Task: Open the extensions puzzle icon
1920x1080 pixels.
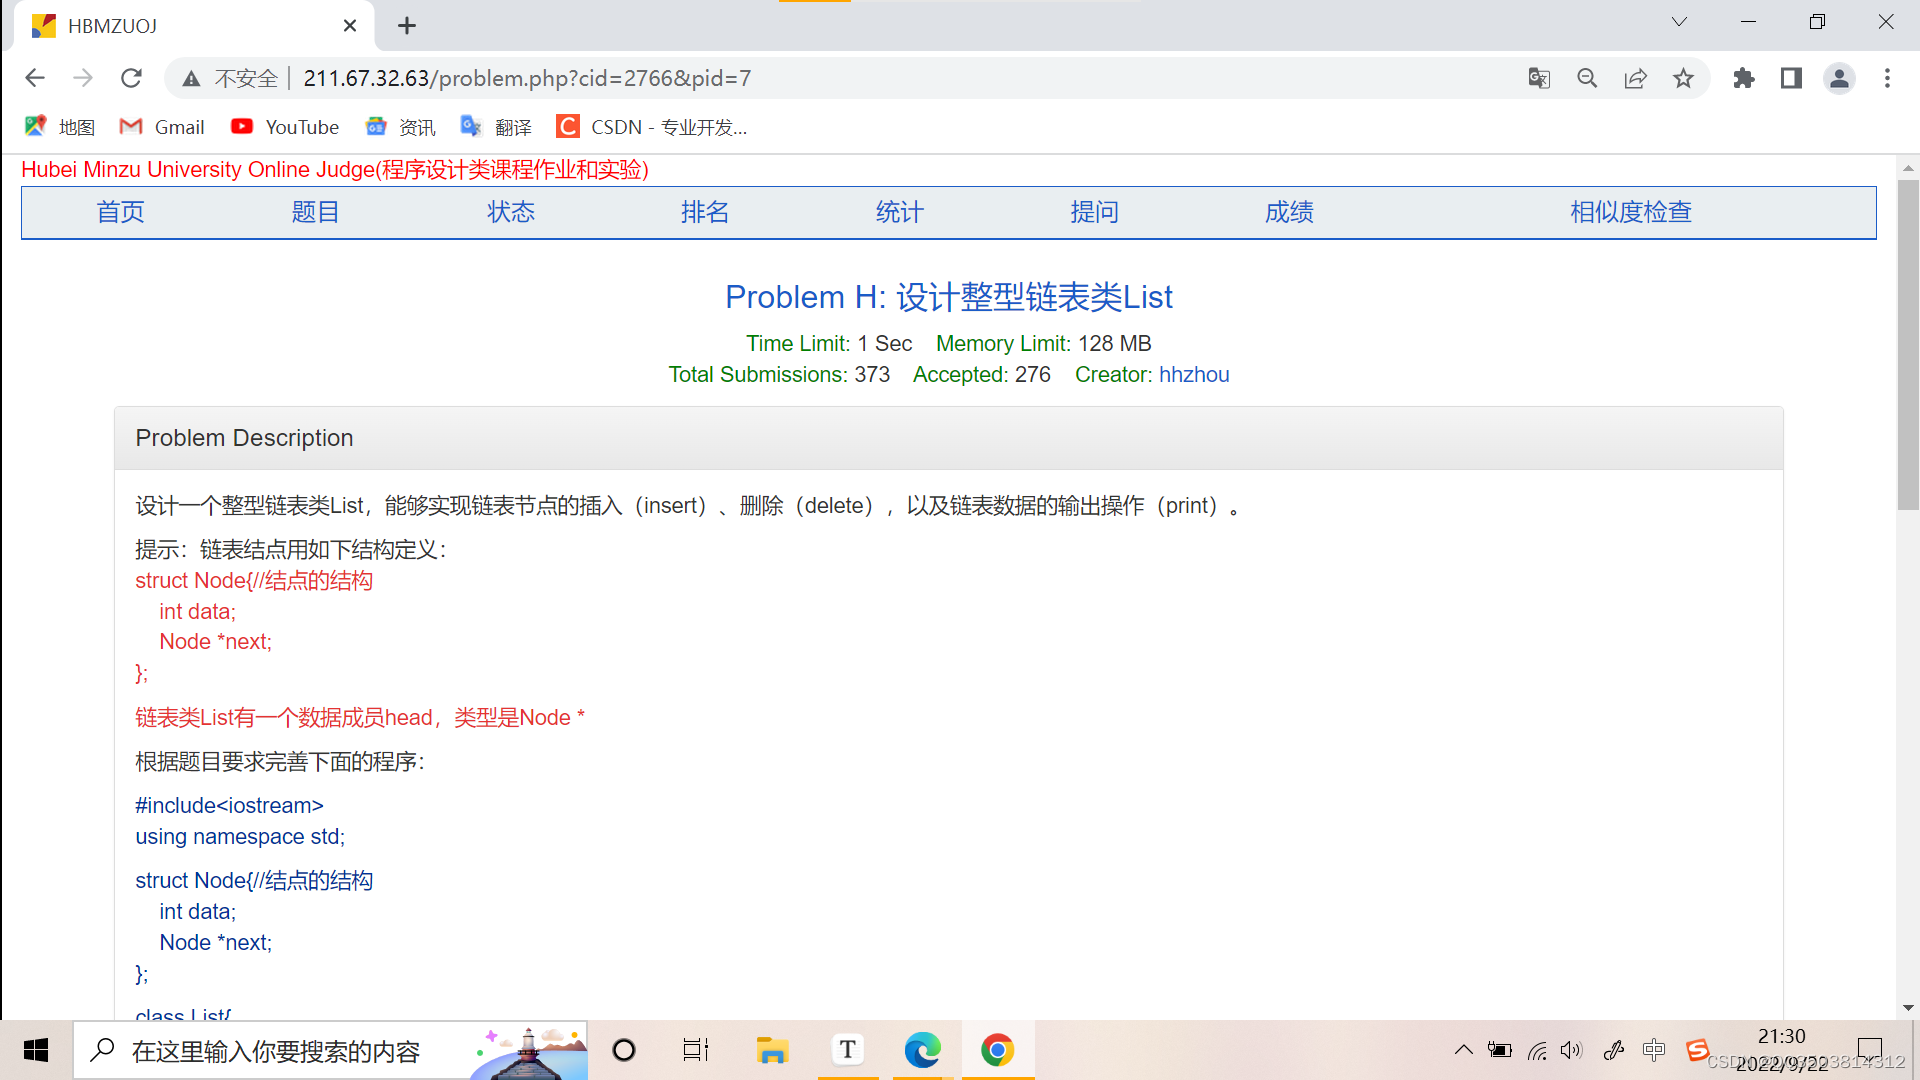Action: [1744, 78]
